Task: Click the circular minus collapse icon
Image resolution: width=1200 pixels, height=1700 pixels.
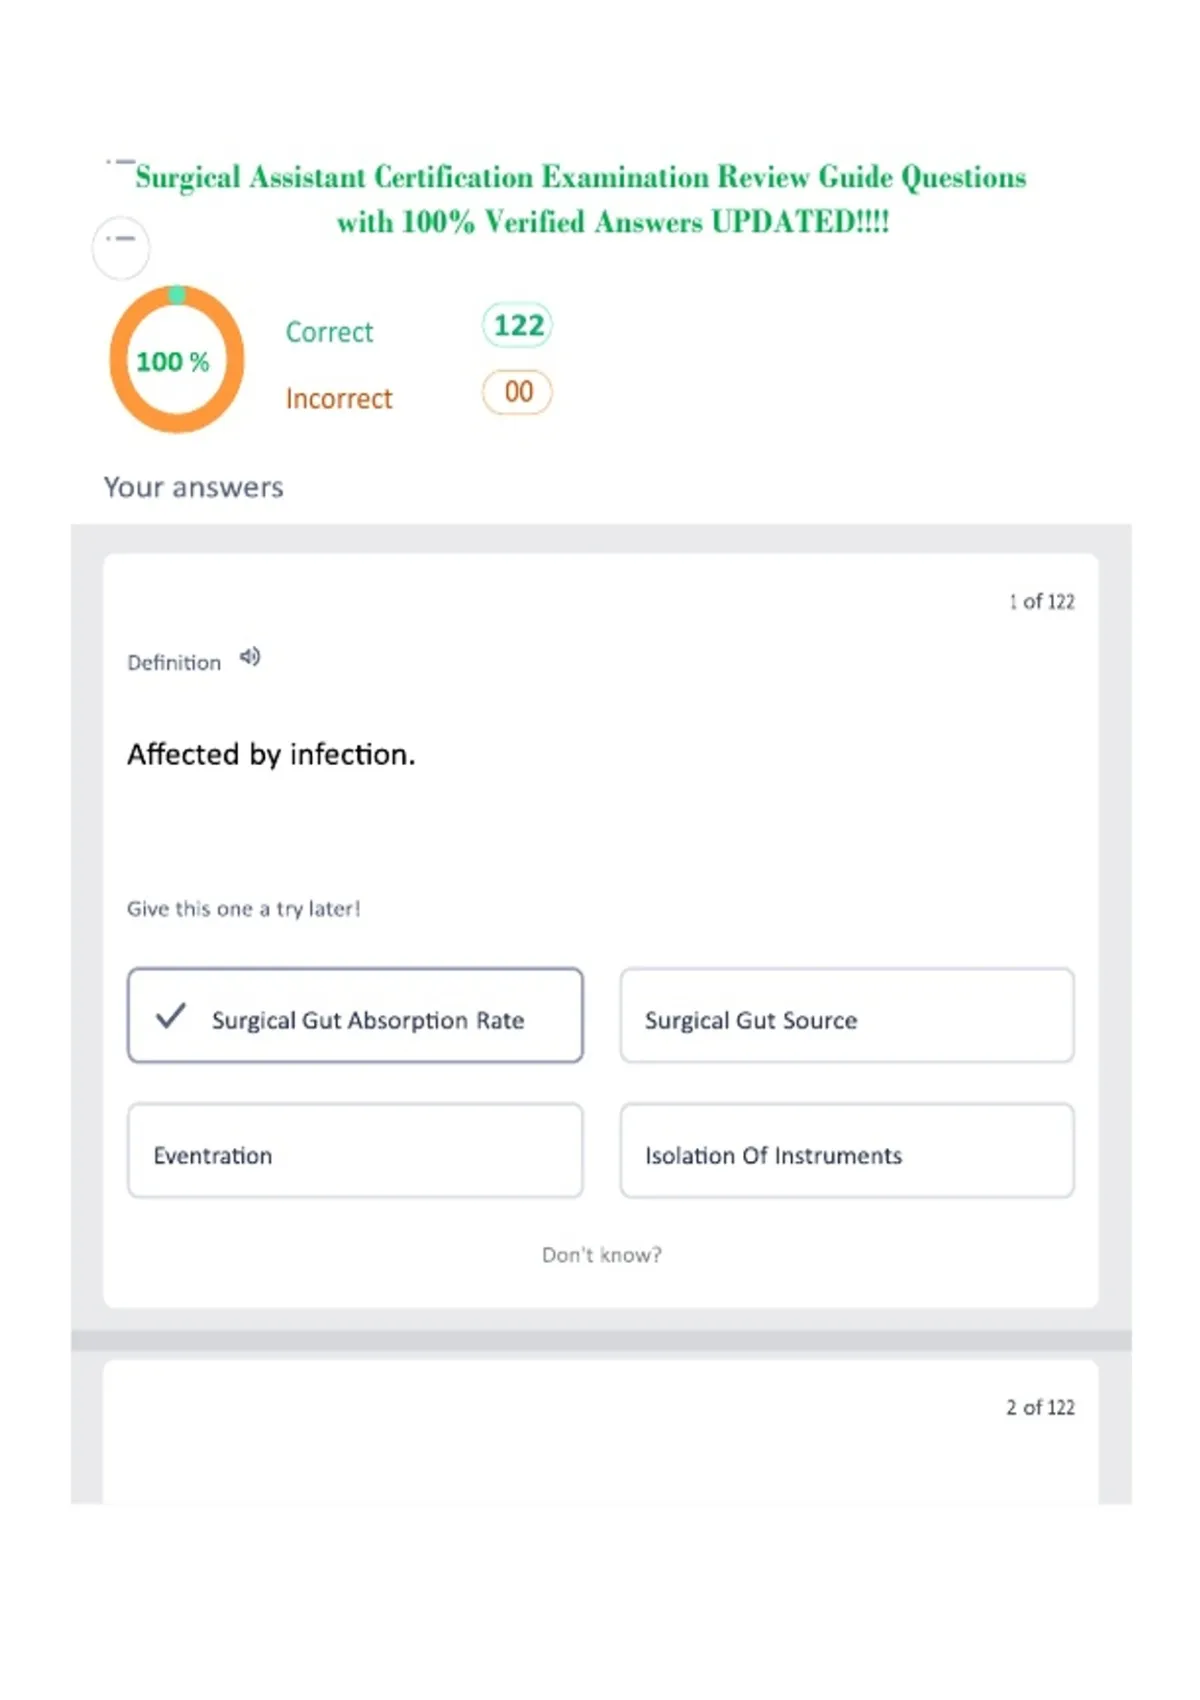Action: (121, 247)
